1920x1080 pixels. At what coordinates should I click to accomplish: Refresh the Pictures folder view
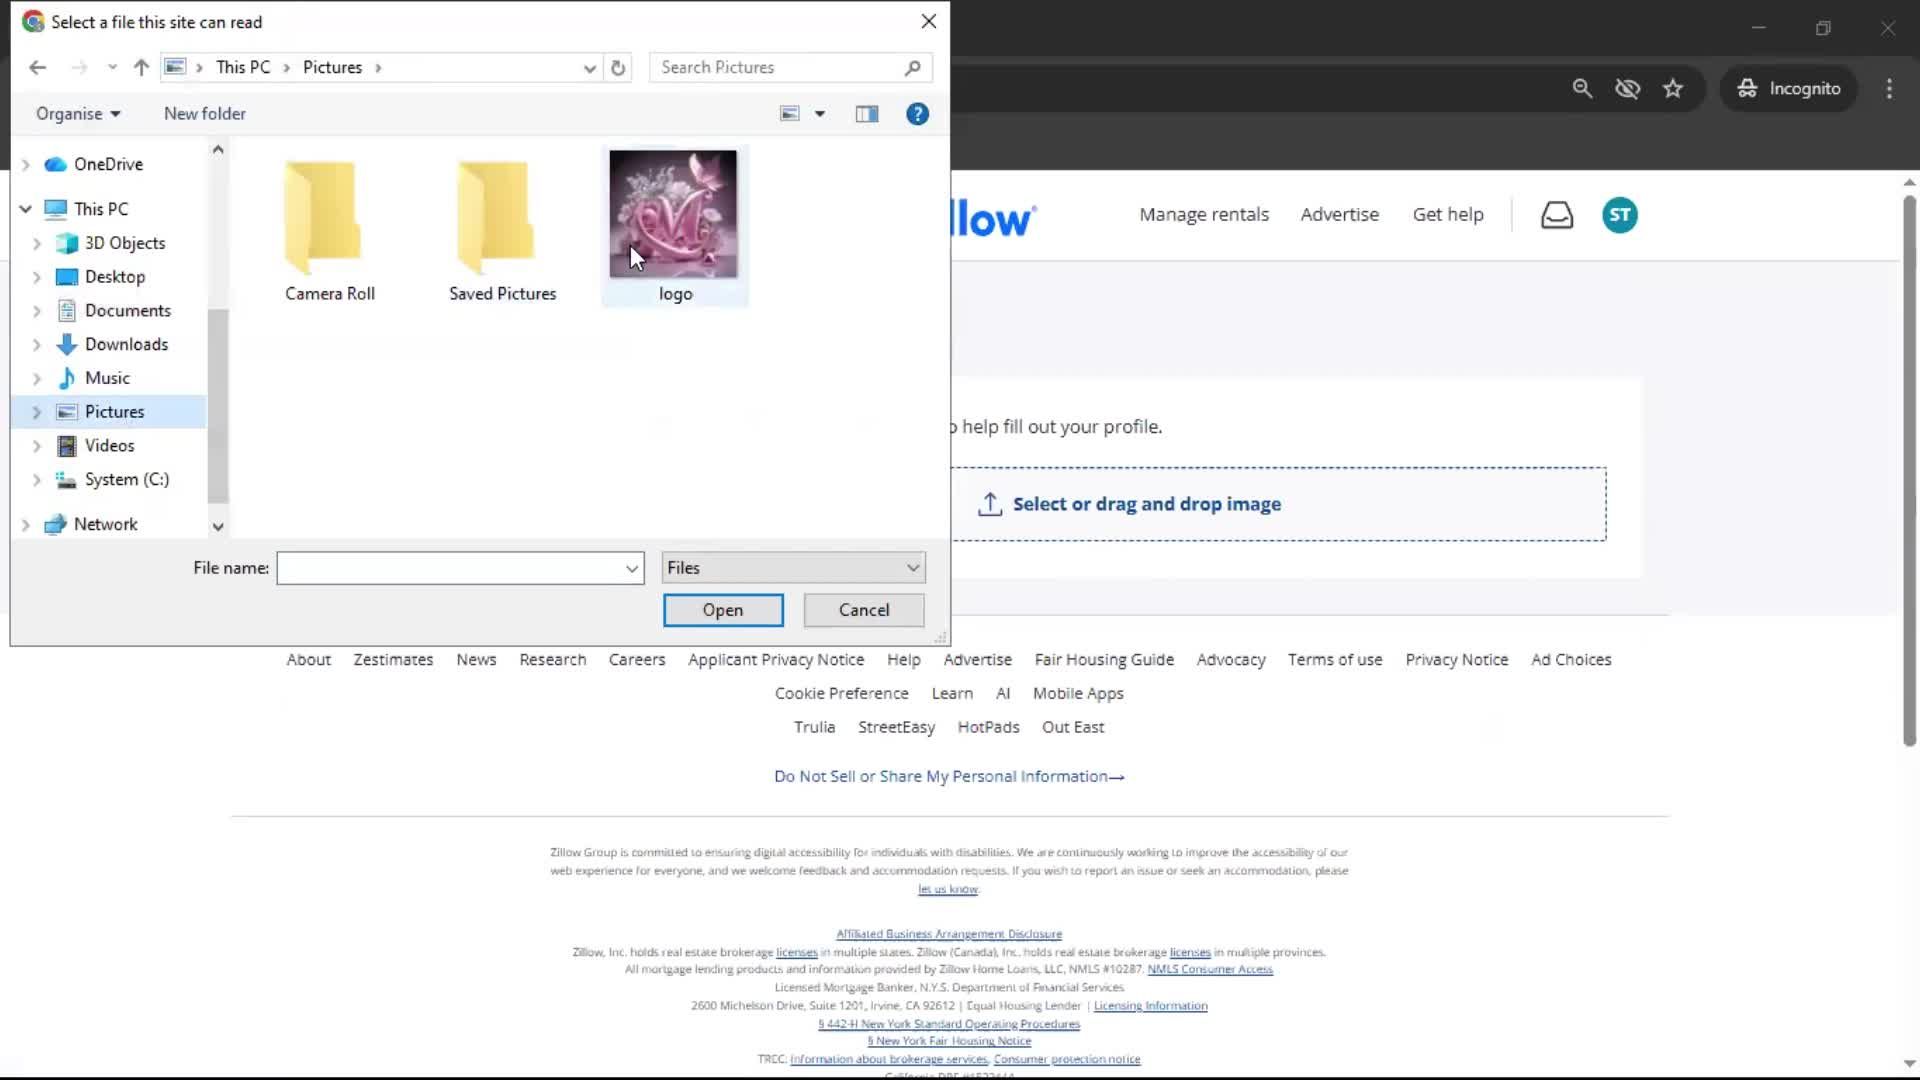617,67
